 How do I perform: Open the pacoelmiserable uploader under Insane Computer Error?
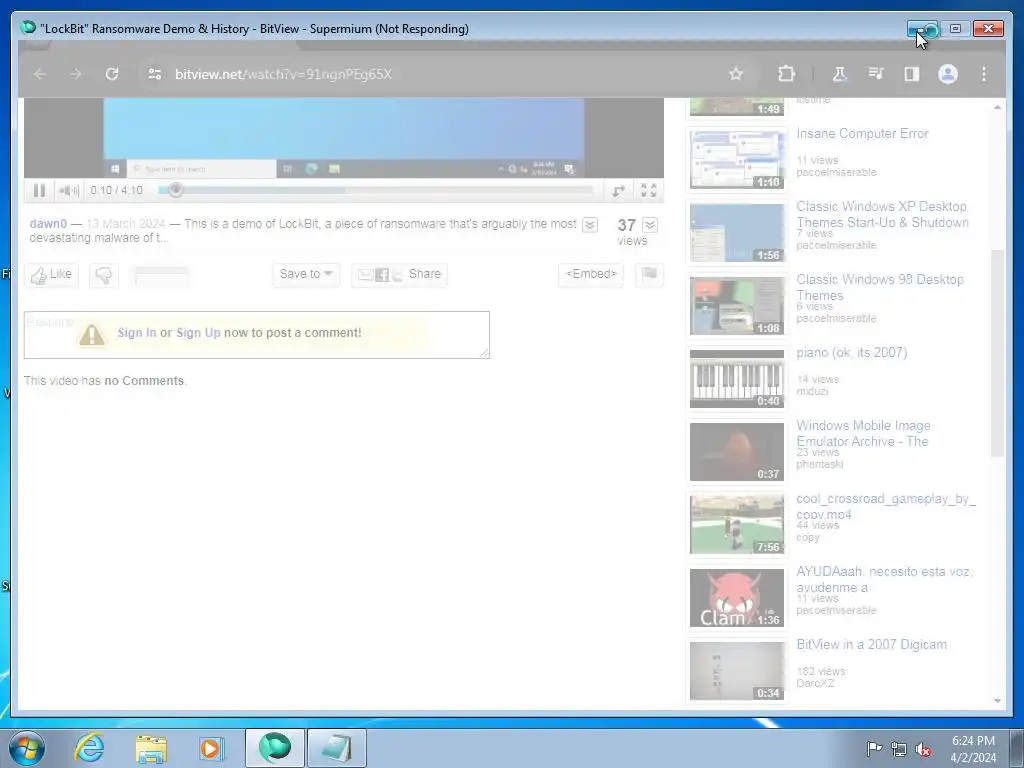click(836, 172)
